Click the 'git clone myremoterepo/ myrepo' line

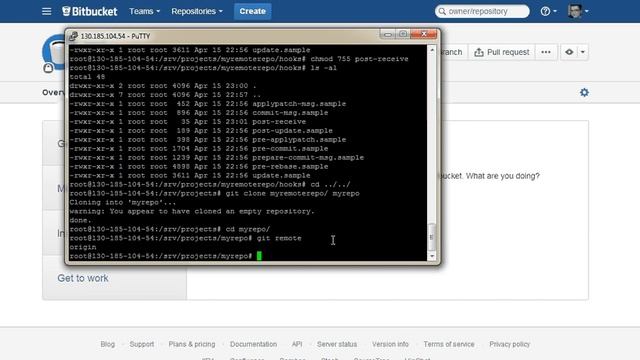214,193
